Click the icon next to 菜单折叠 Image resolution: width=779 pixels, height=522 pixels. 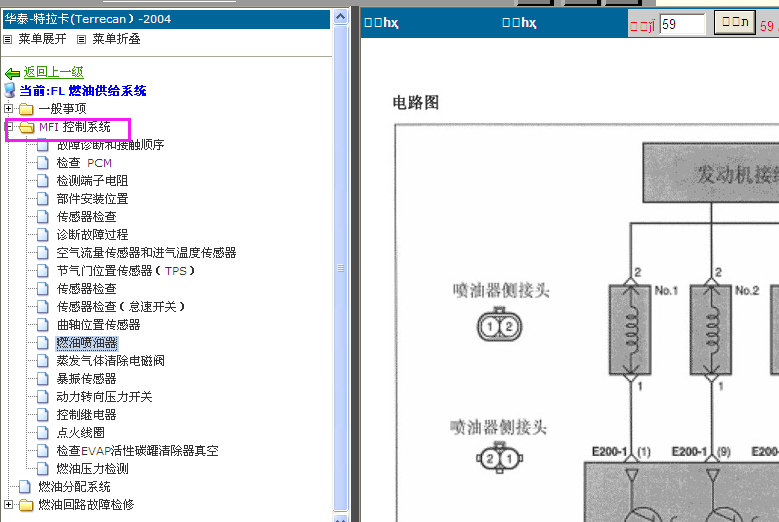pyautogui.click(x=81, y=39)
